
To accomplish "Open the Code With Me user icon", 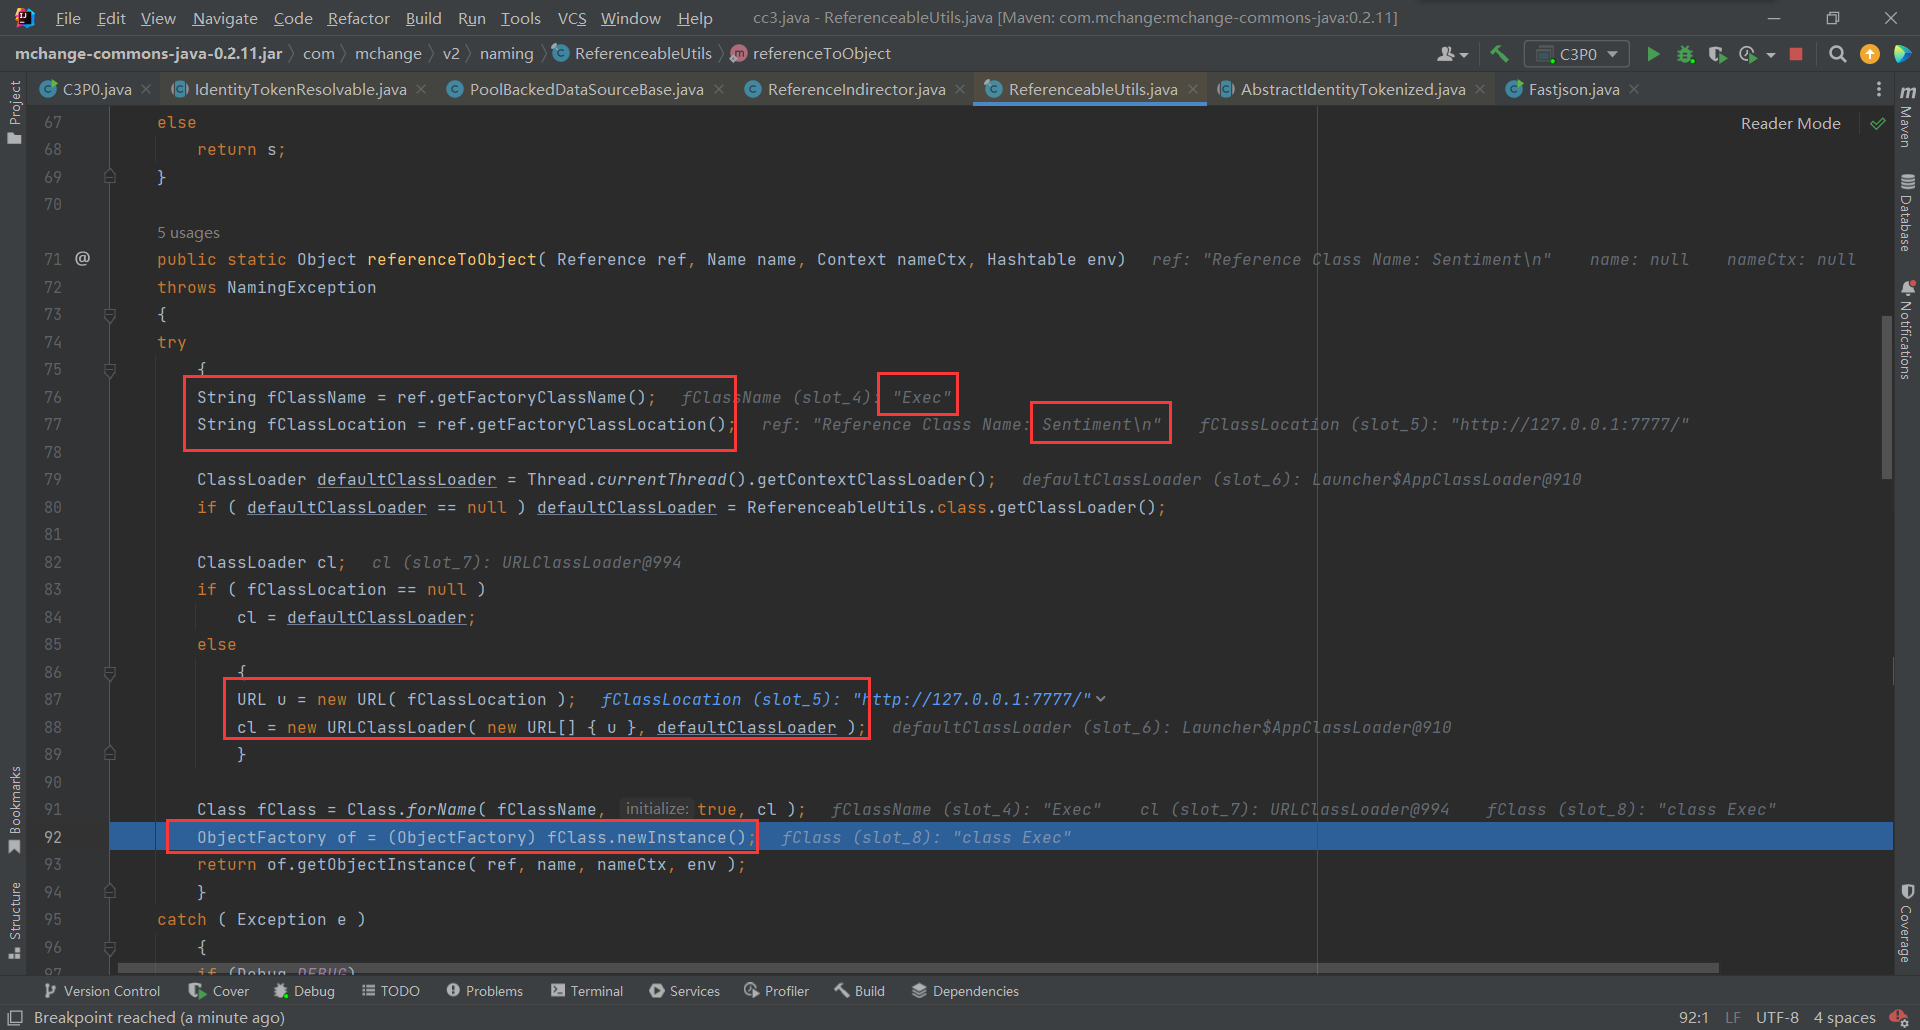I will pos(1446,54).
